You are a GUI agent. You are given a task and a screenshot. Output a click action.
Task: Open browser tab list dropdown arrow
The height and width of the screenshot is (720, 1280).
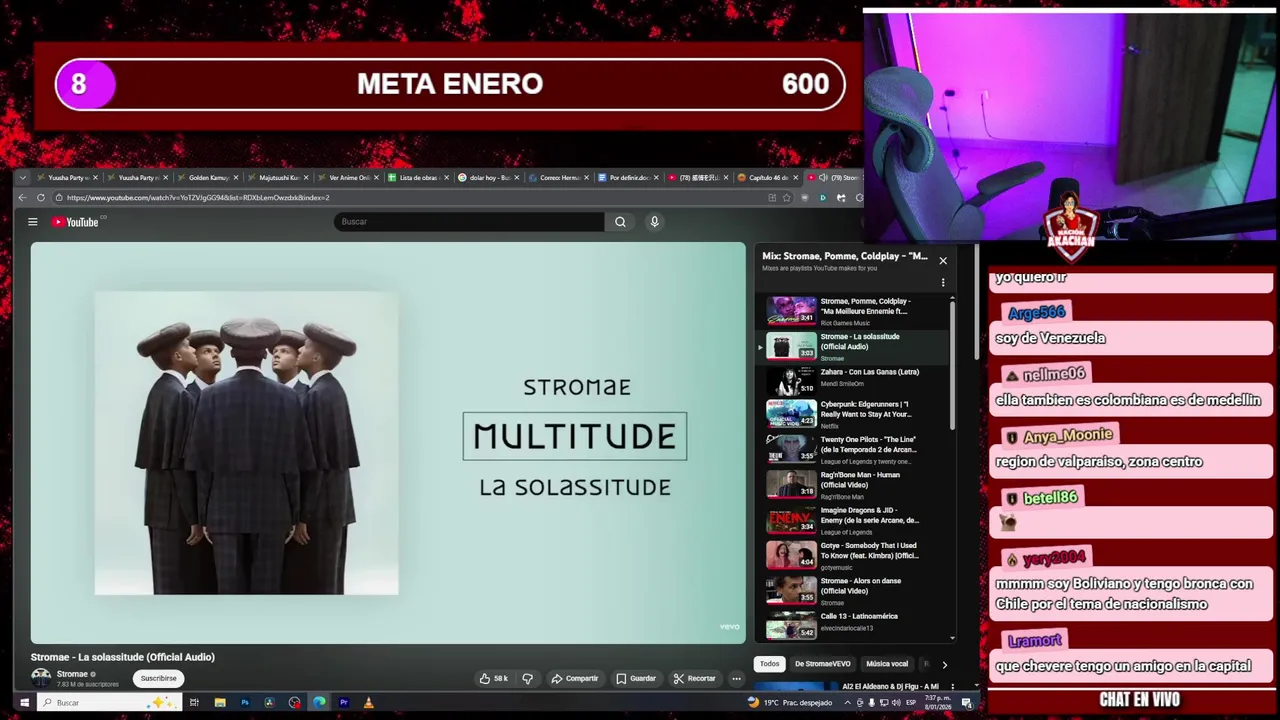click(x=24, y=178)
